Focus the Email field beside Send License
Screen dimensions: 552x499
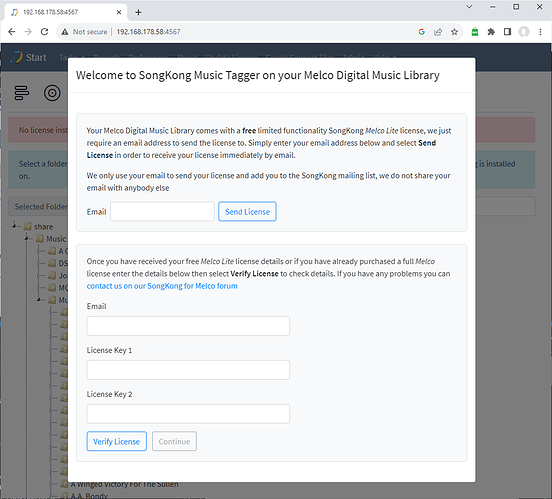(162, 211)
